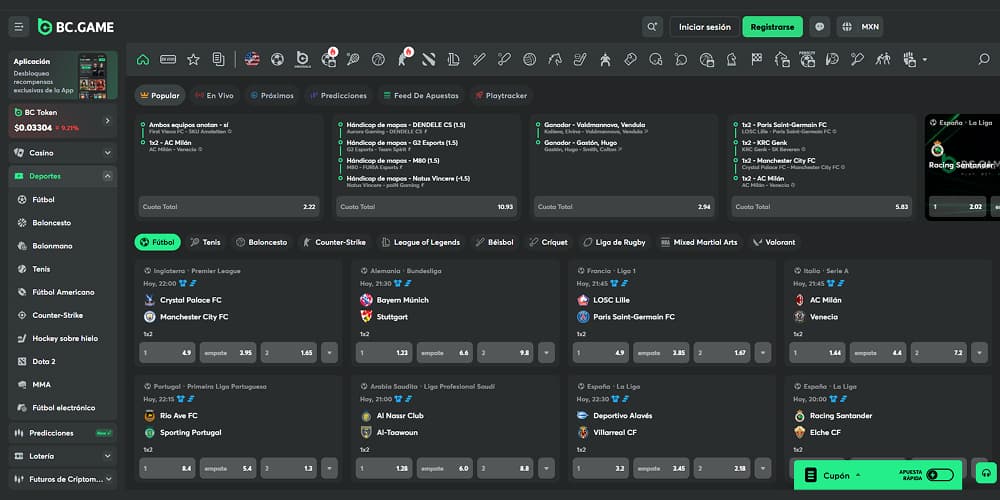The height and width of the screenshot is (500, 1000).
Task: Click the Registrarse button
Action: click(x=772, y=27)
